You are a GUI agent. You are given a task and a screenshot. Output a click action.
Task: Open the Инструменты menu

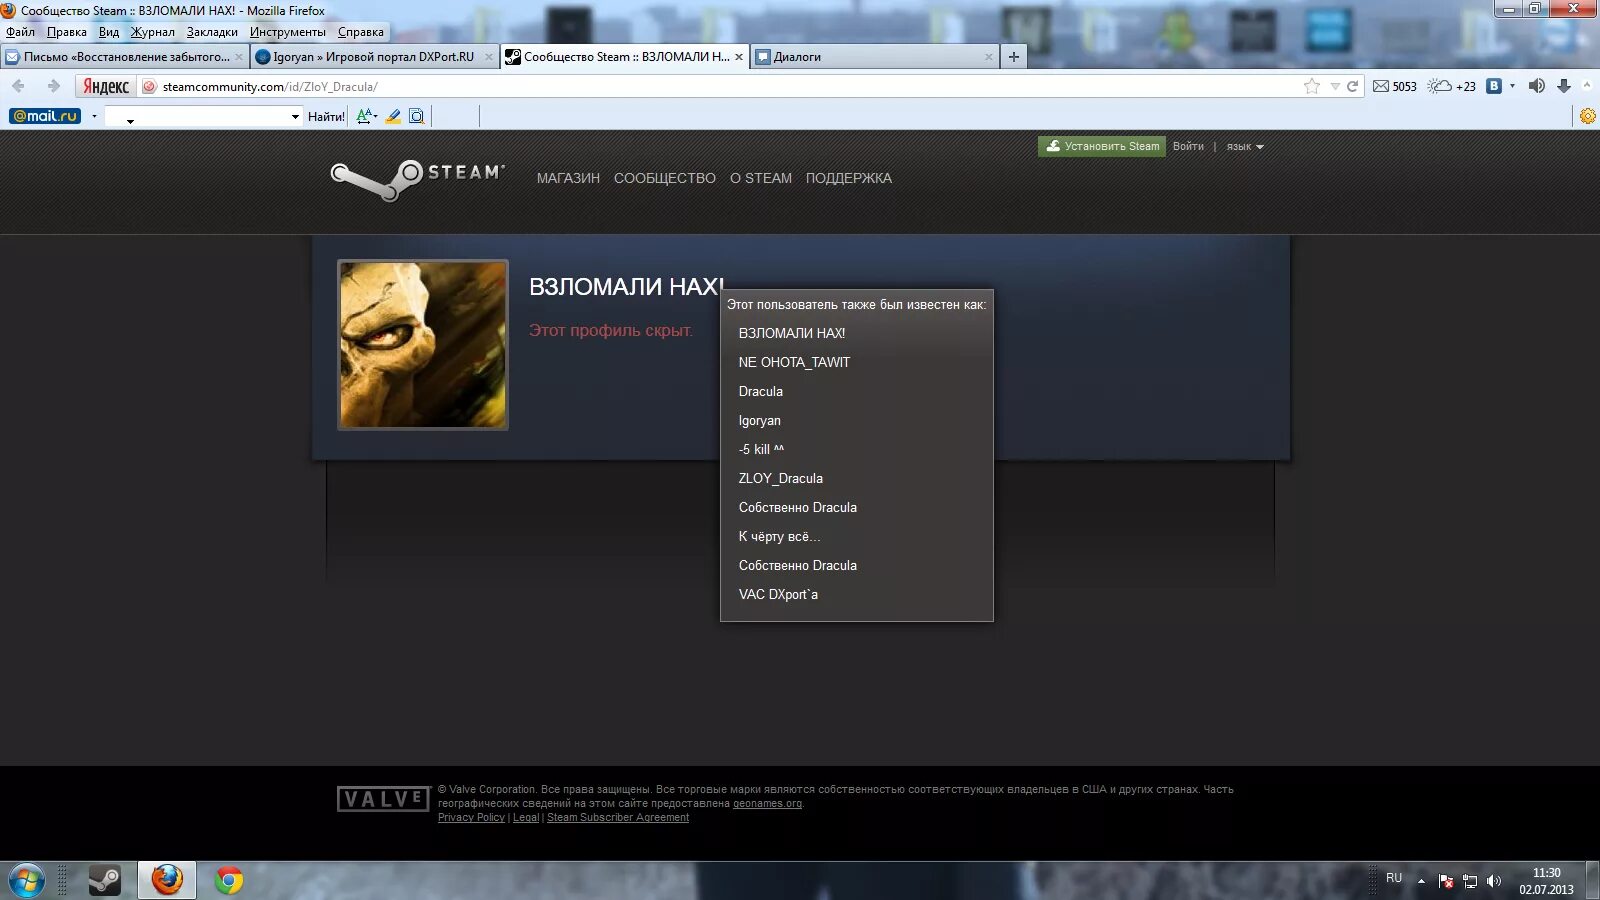pos(288,32)
